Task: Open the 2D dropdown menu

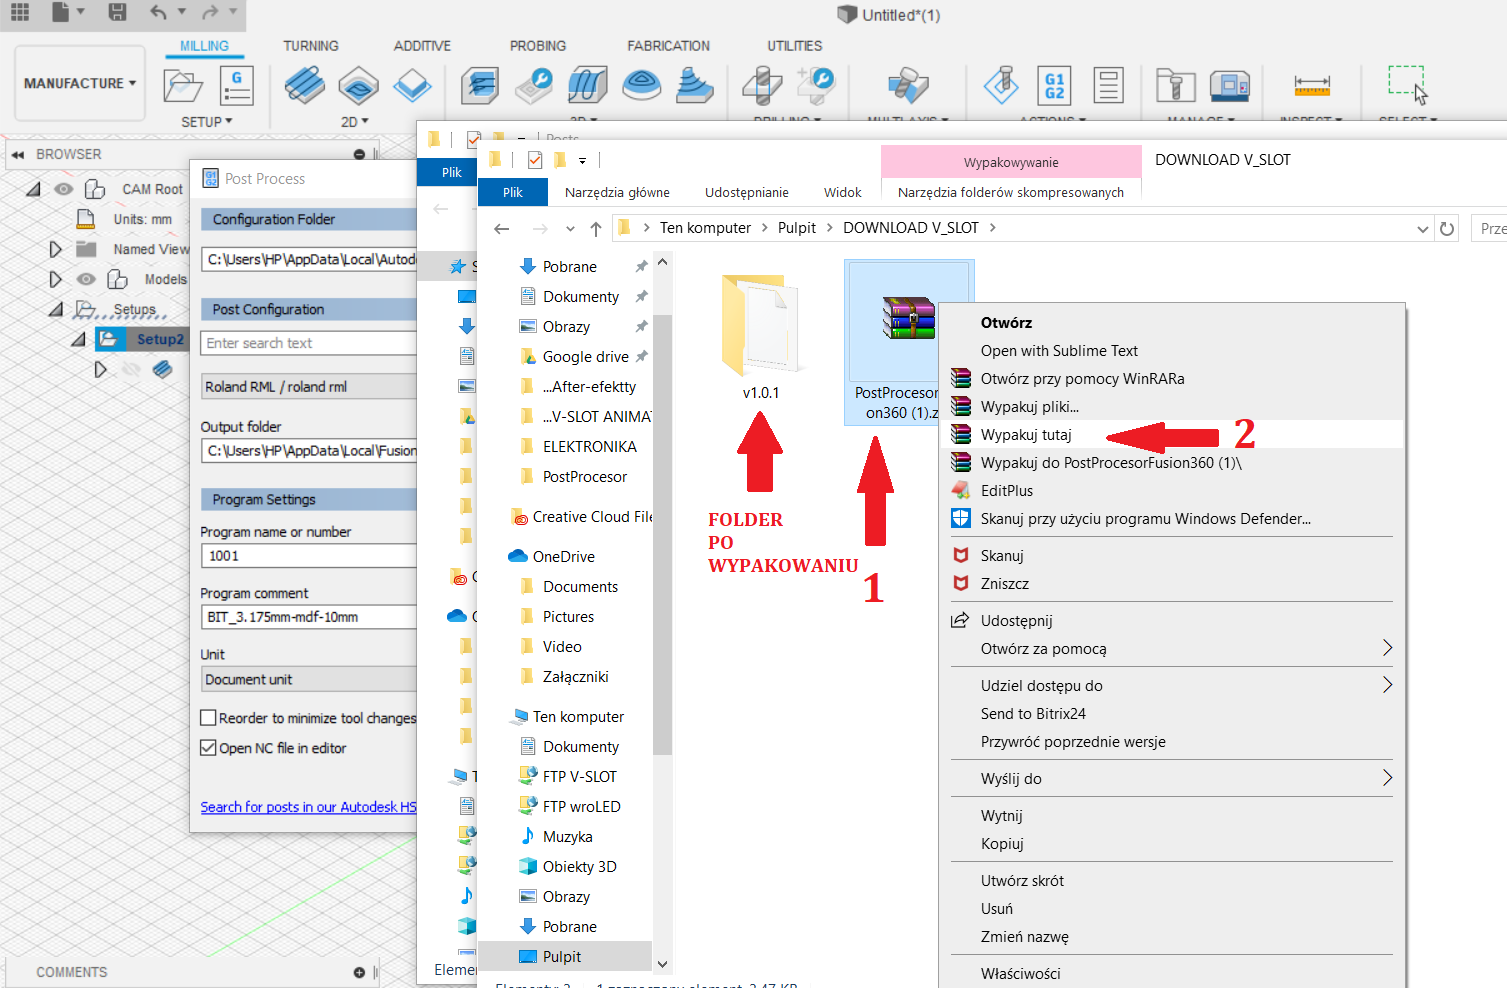Action: 354,122
